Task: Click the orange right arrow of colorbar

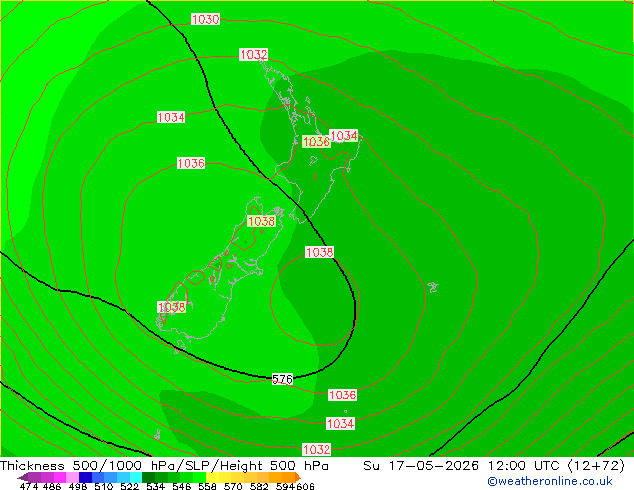Action: coord(298,477)
